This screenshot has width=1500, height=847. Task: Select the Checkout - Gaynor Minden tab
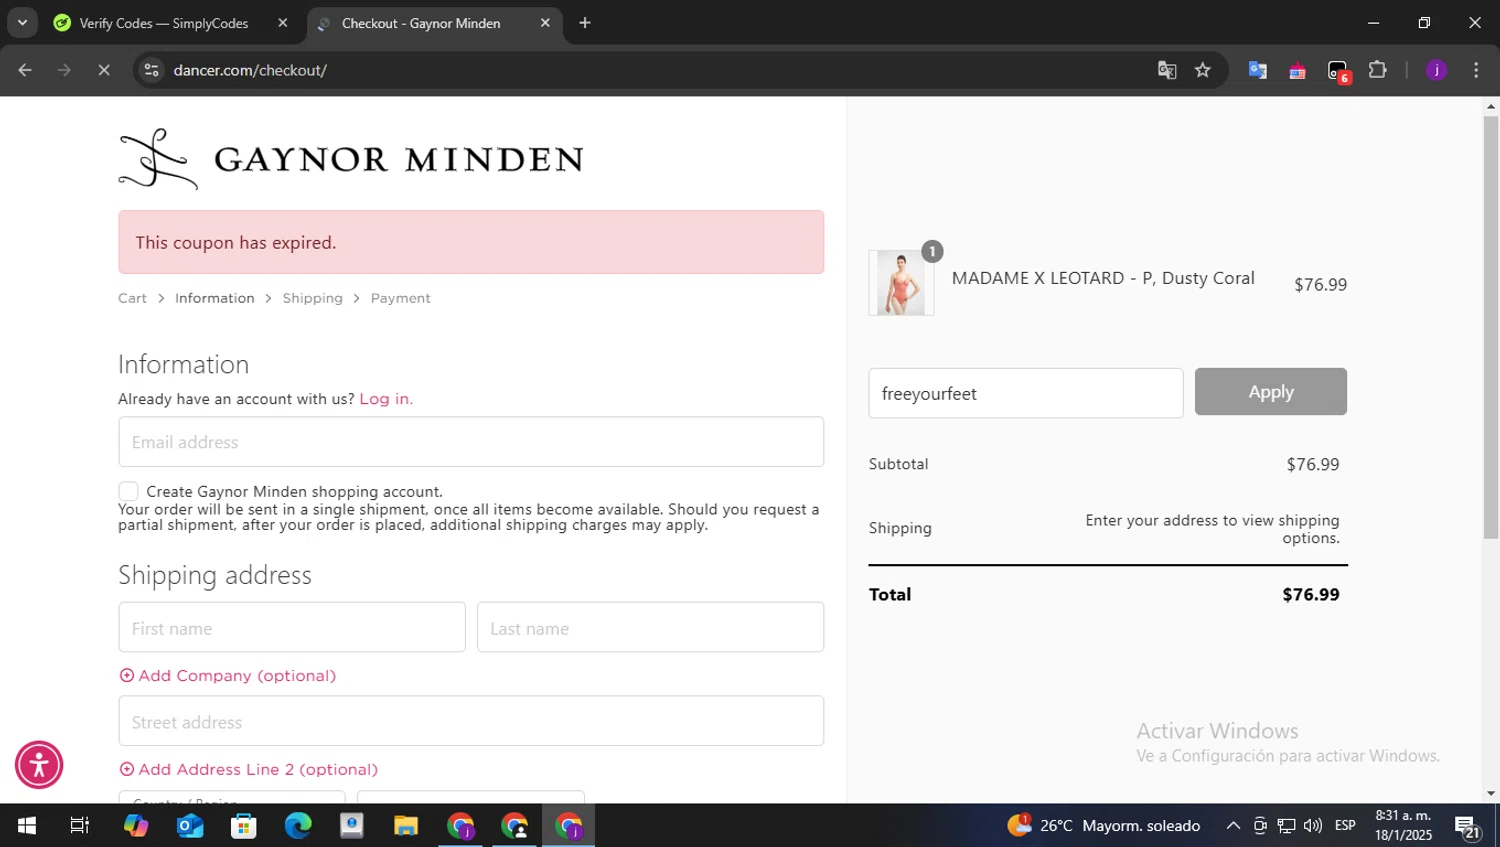(421, 23)
